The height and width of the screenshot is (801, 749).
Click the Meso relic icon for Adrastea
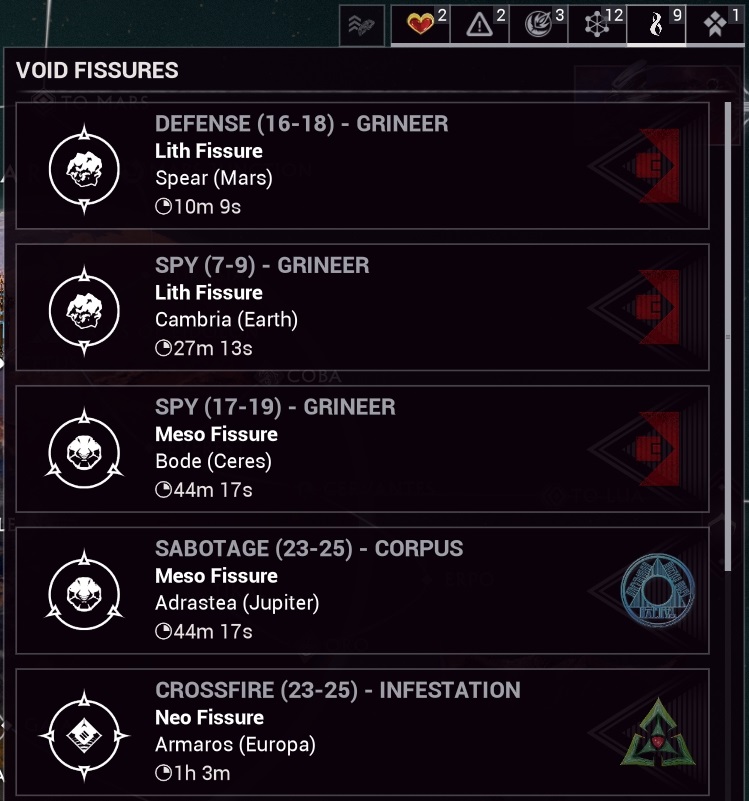[x=85, y=591]
